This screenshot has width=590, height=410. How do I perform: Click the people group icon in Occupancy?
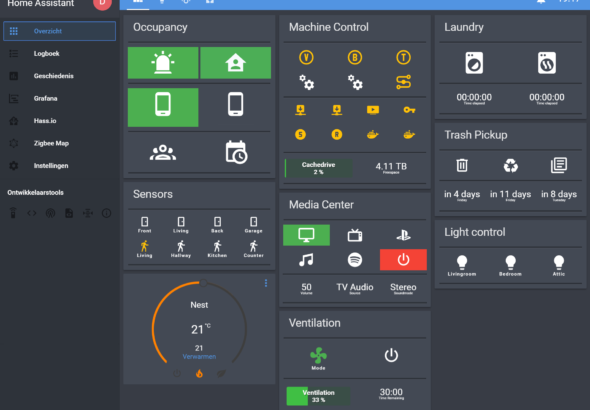click(163, 153)
